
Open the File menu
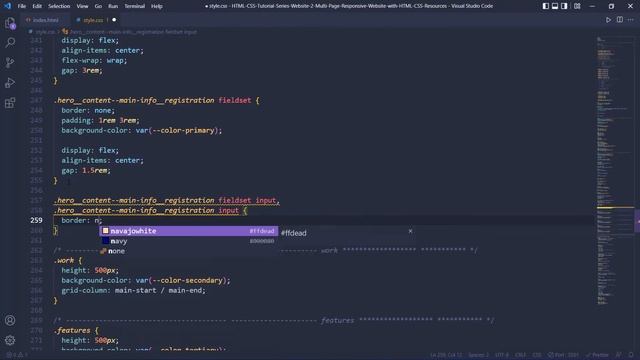click(22, 6)
